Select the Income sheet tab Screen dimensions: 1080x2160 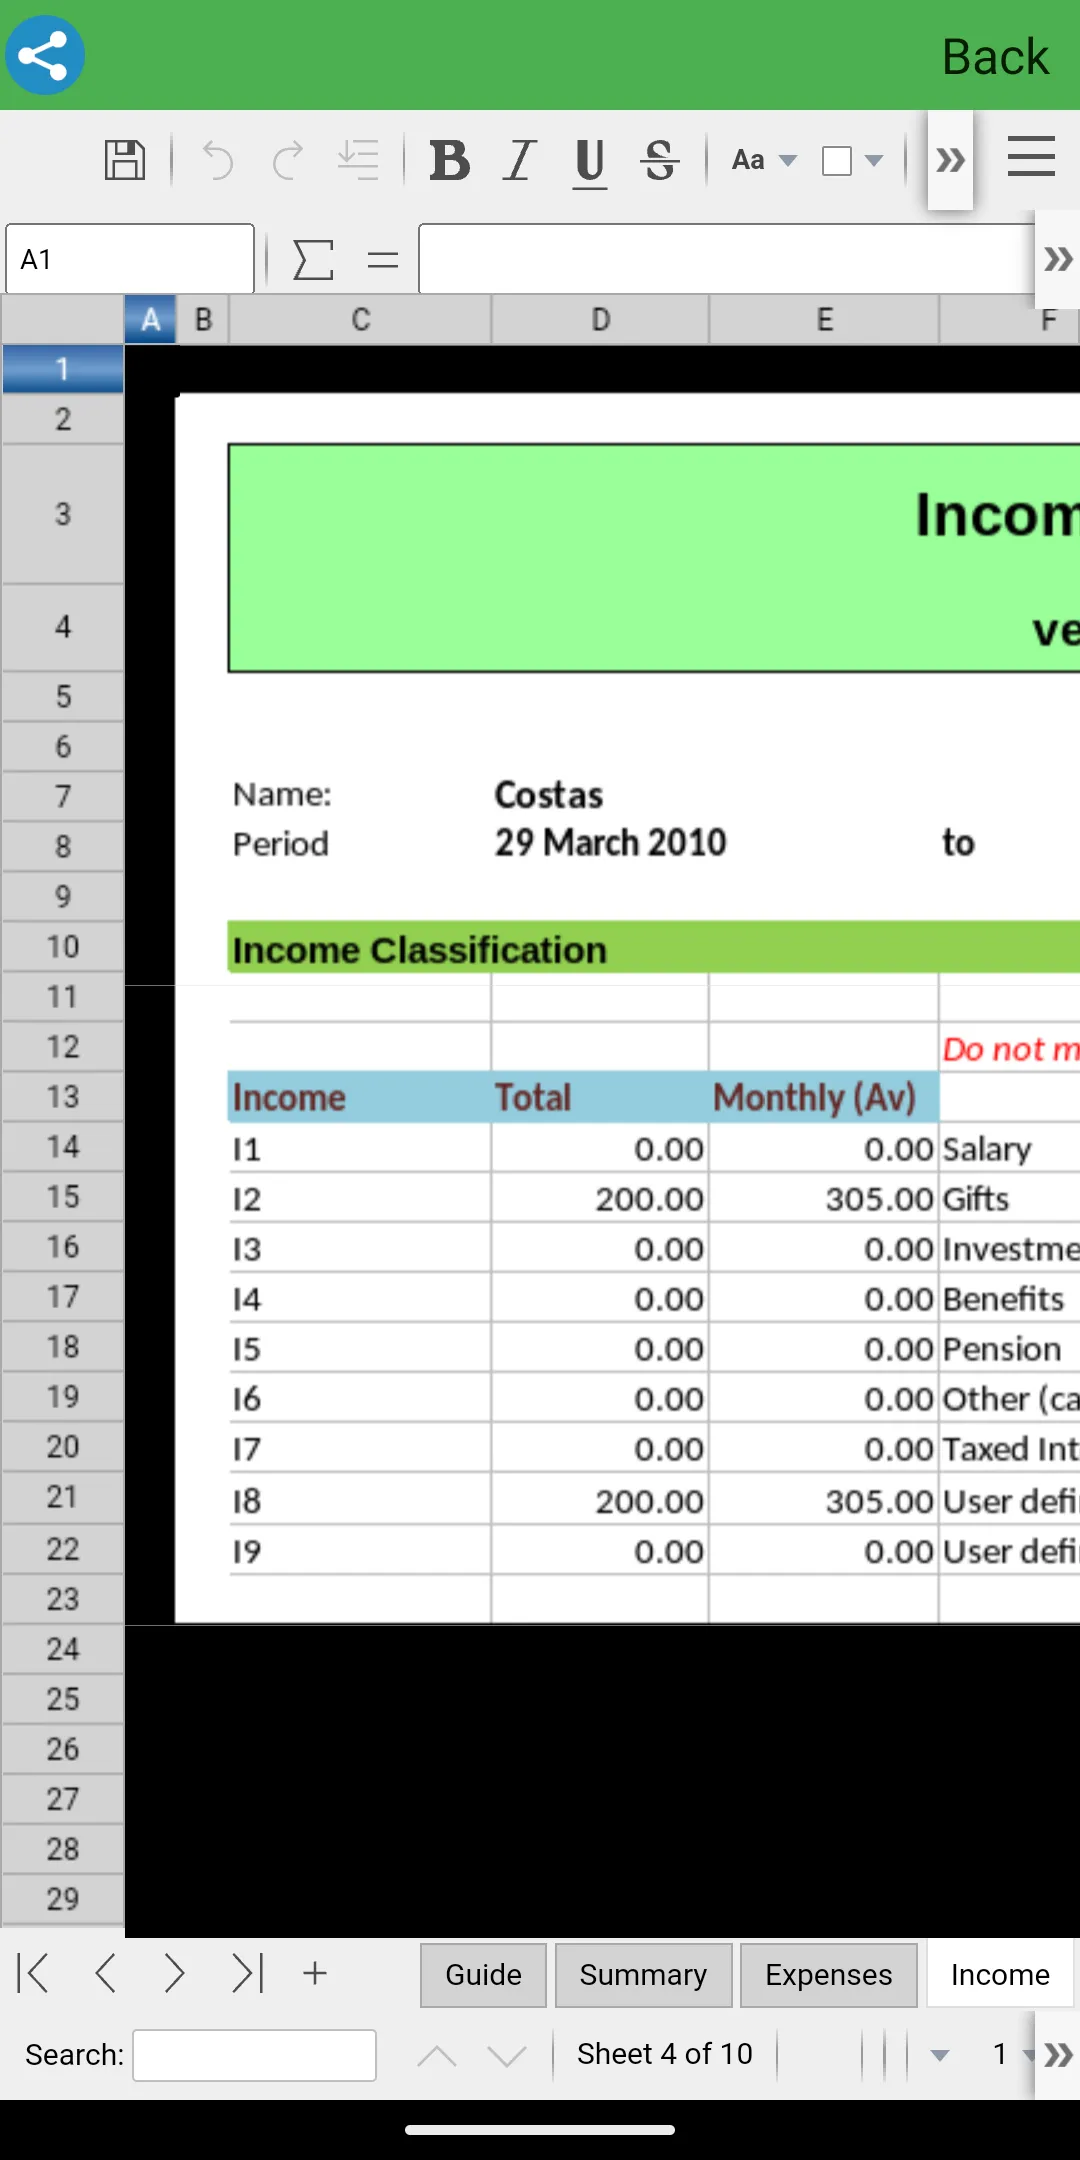coord(1000,1975)
